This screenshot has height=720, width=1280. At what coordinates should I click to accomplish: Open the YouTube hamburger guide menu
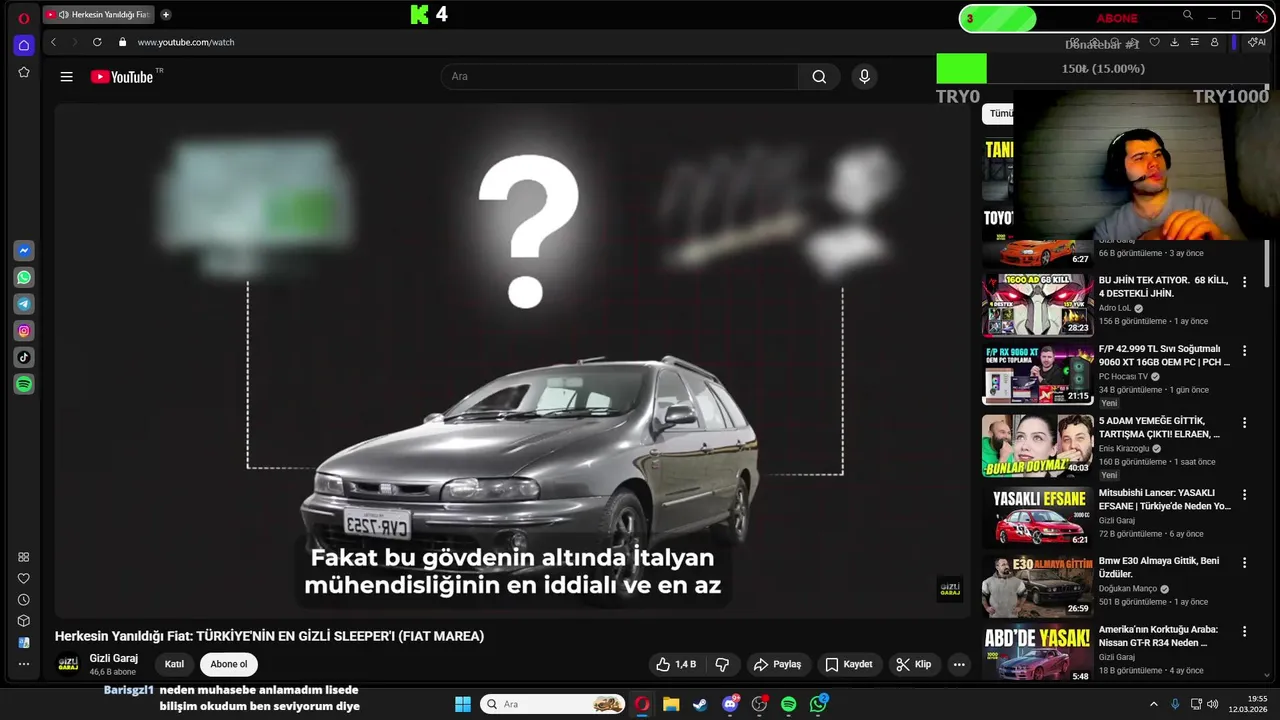66,77
